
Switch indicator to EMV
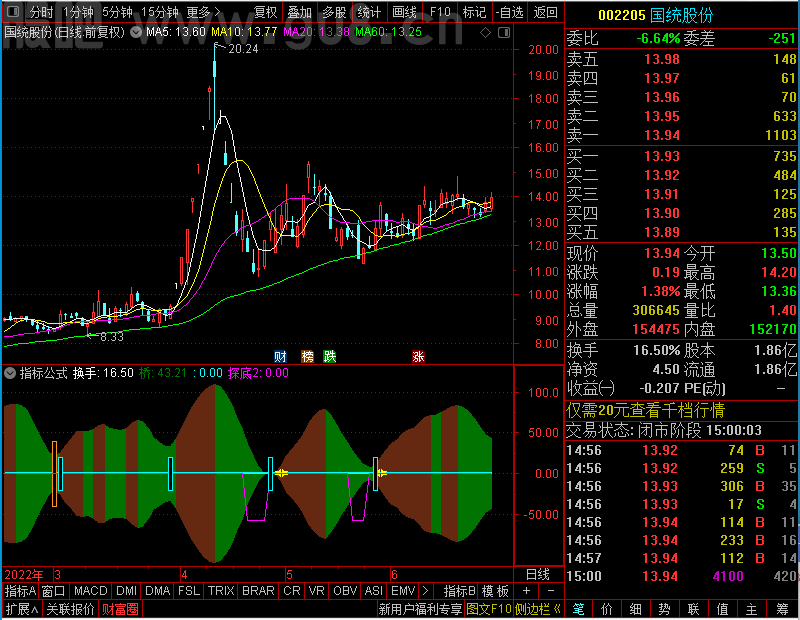pos(403,591)
